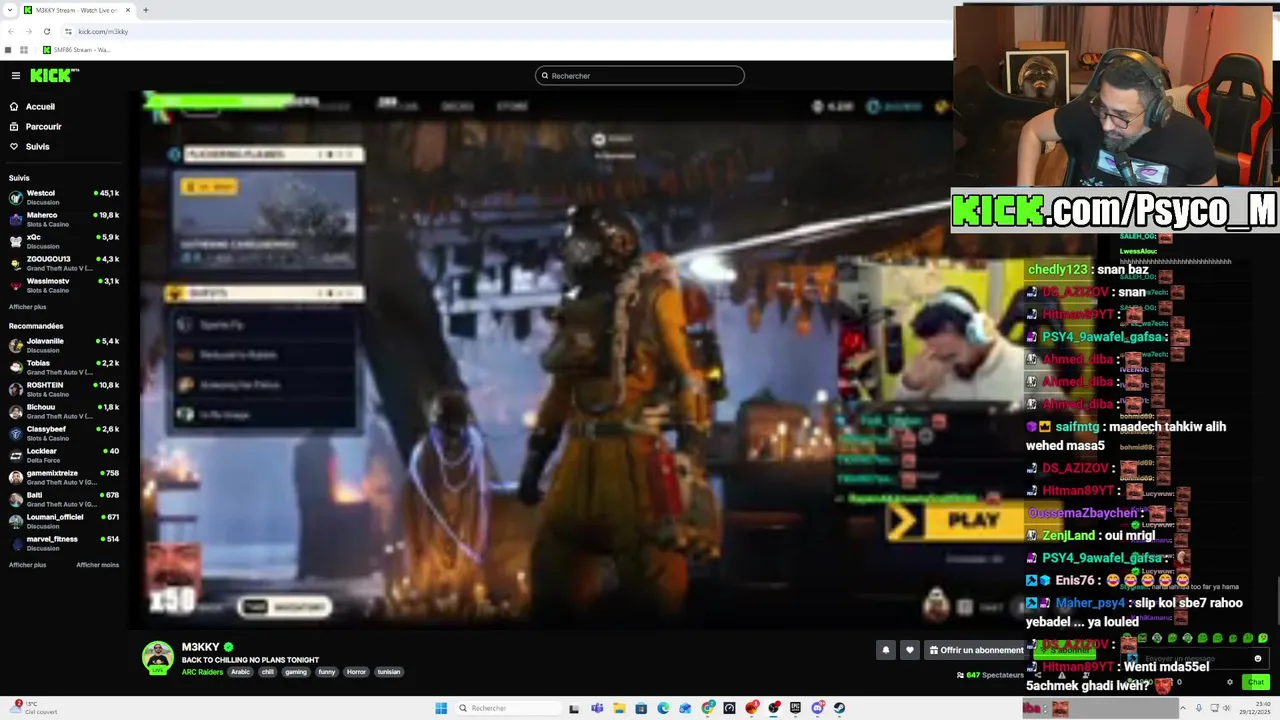Open Wassimostv channel in sidebar

click(x=64, y=284)
